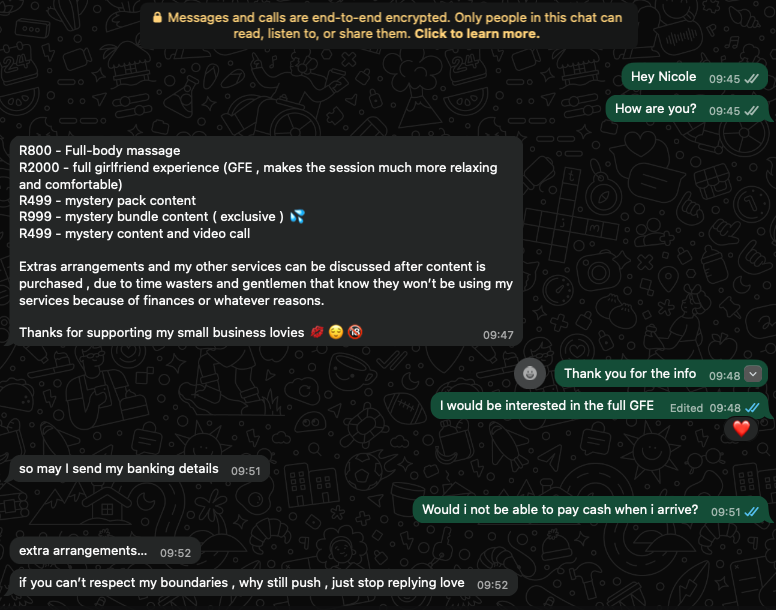This screenshot has height=610, width=776.
Task: Click the read ticks on the GFE message
Action: 751,408
